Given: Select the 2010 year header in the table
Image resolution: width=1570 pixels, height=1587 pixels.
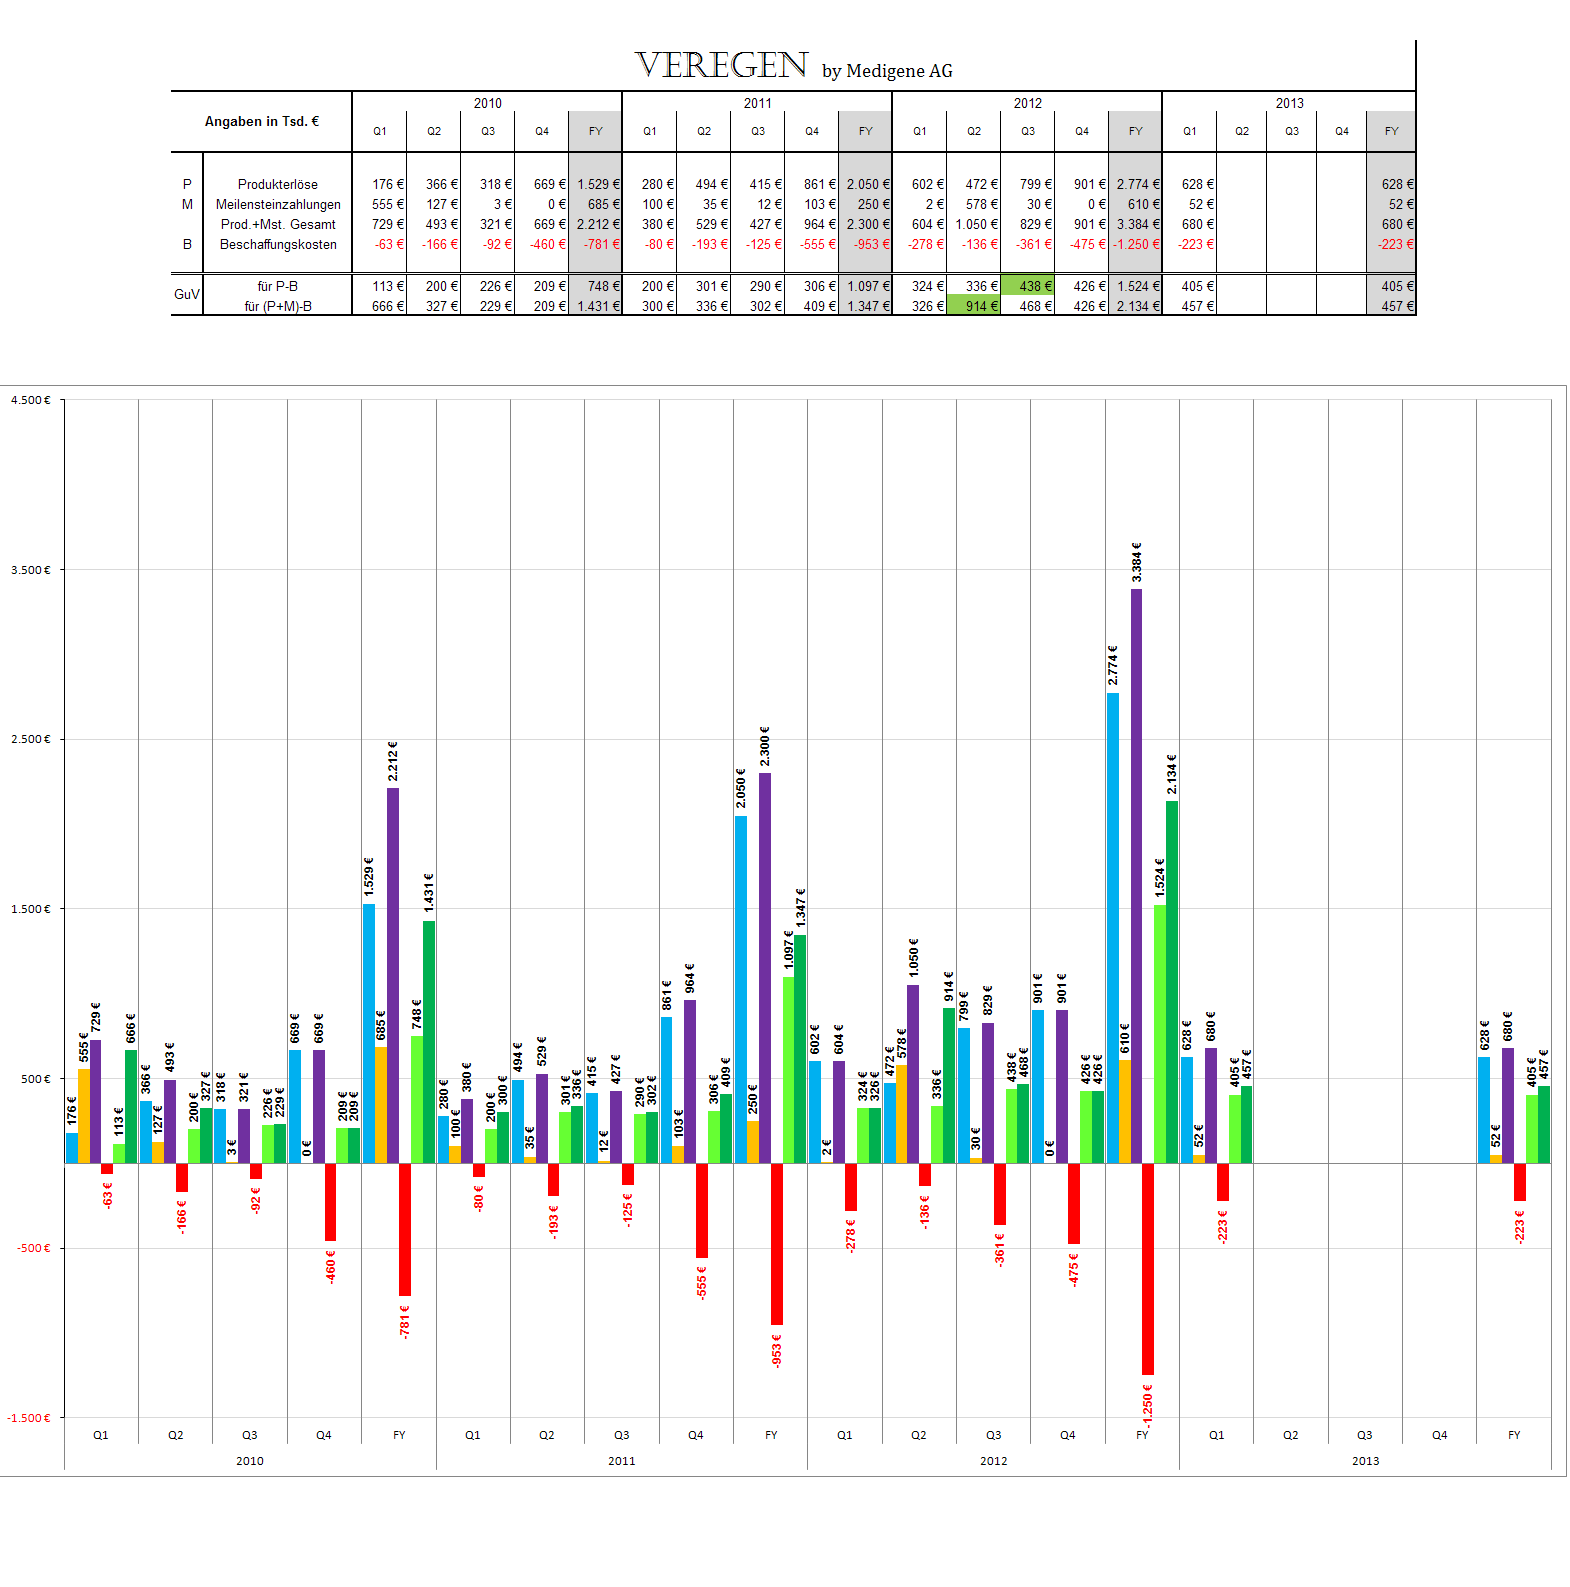Looking at the screenshot, I should (x=487, y=103).
